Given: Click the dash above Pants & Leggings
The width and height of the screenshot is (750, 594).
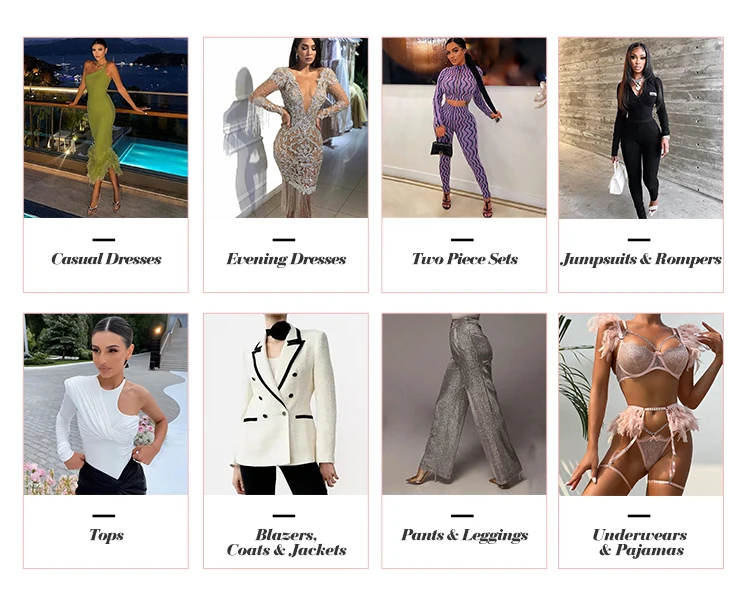Looking at the screenshot, I should click(x=462, y=516).
